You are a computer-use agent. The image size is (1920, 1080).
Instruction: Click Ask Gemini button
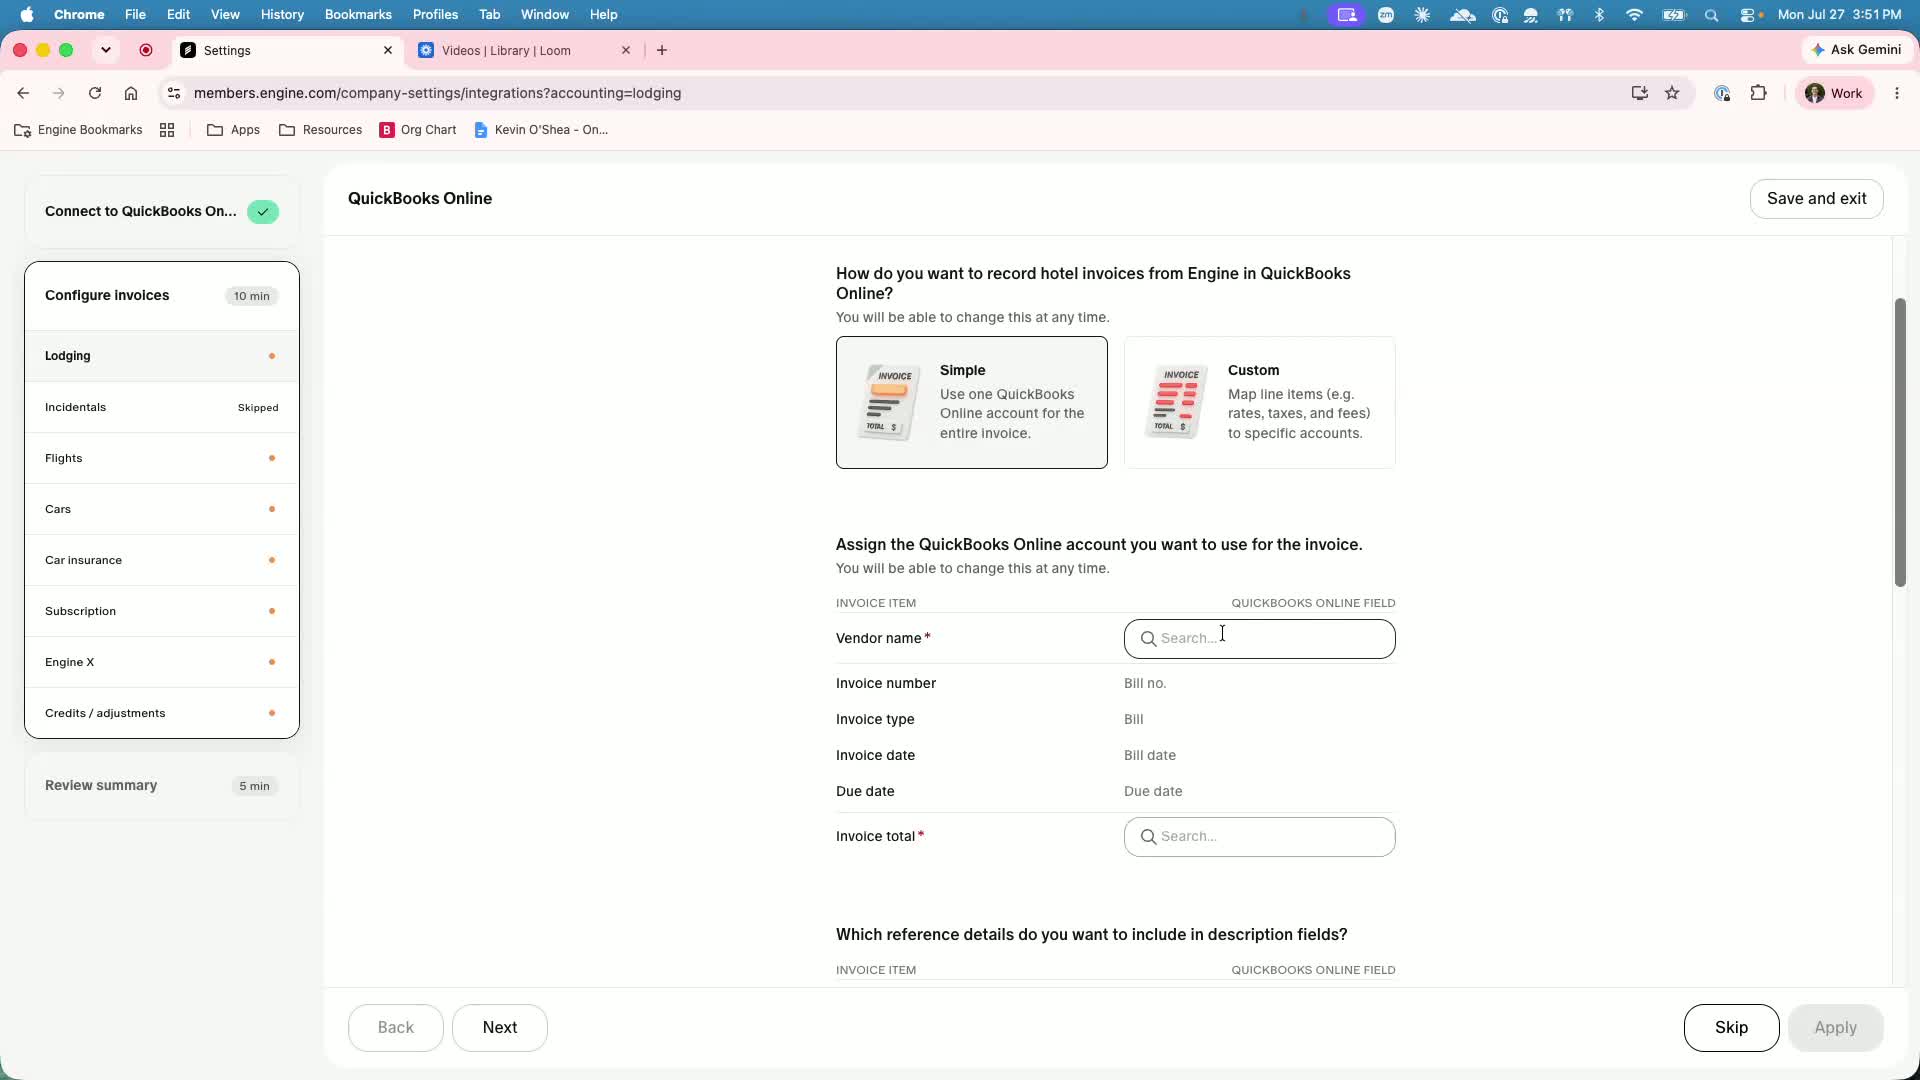pyautogui.click(x=1857, y=50)
